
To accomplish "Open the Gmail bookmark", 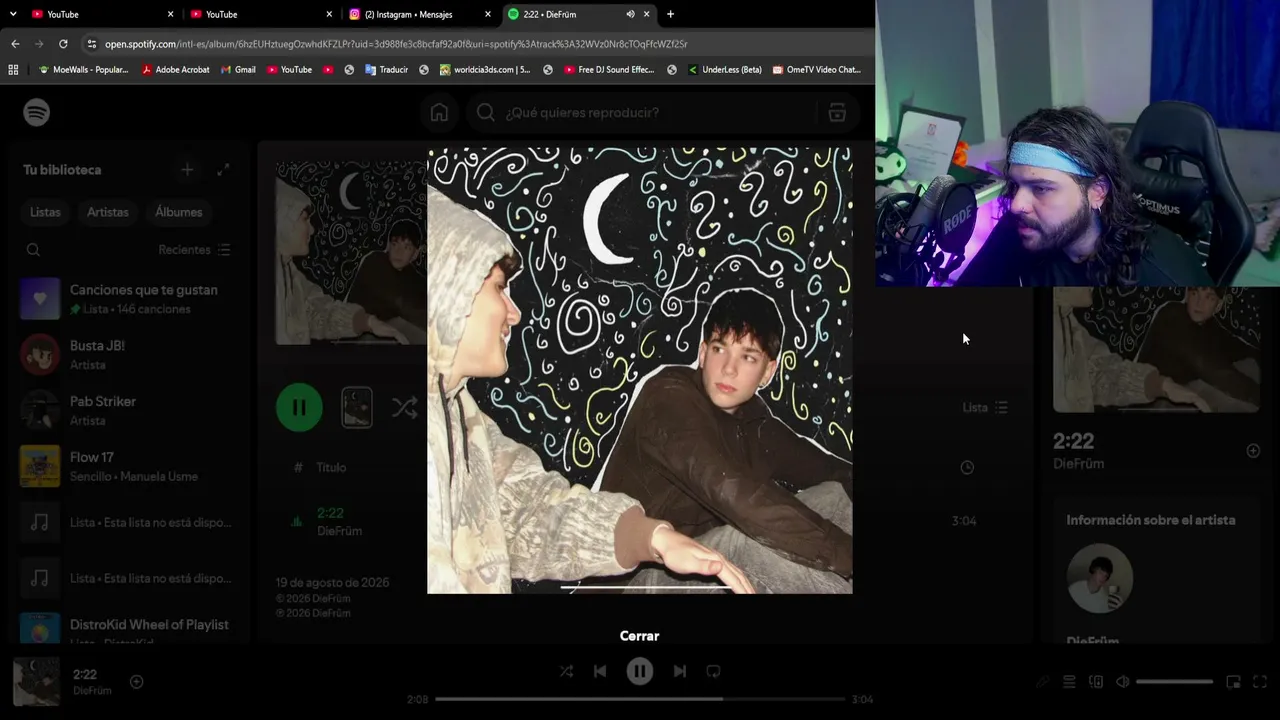I will pos(238,70).
